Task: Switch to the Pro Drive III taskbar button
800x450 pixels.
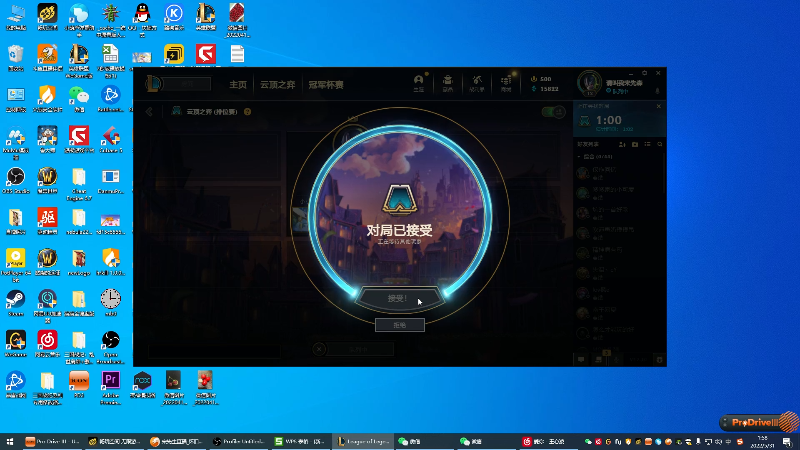Action: tap(53, 441)
